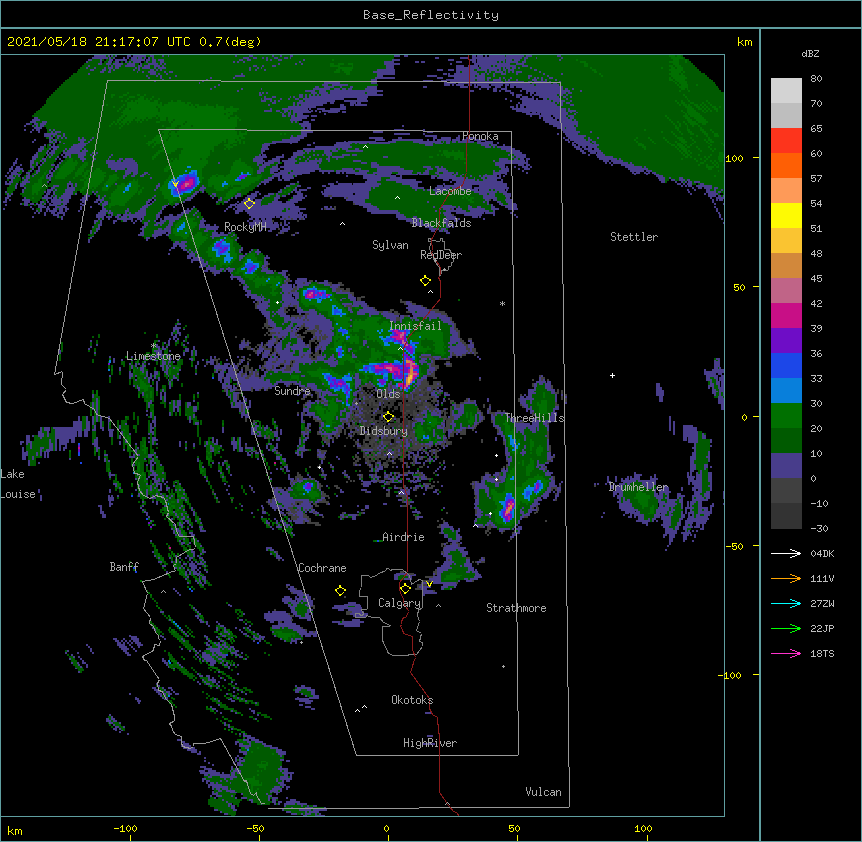
Task: Click the red storm core southeast of Innisfail
Action: click(x=409, y=373)
